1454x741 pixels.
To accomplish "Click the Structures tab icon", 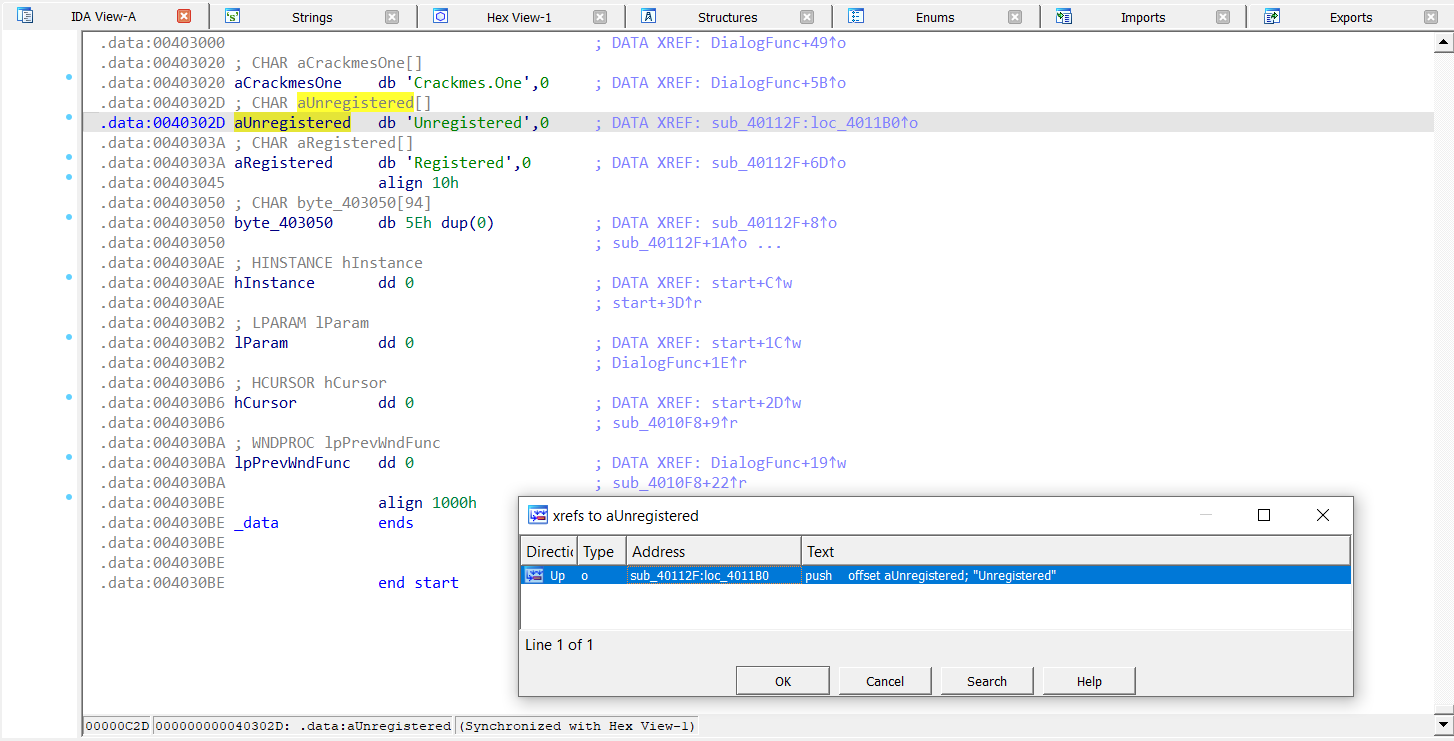I will click(x=648, y=16).
